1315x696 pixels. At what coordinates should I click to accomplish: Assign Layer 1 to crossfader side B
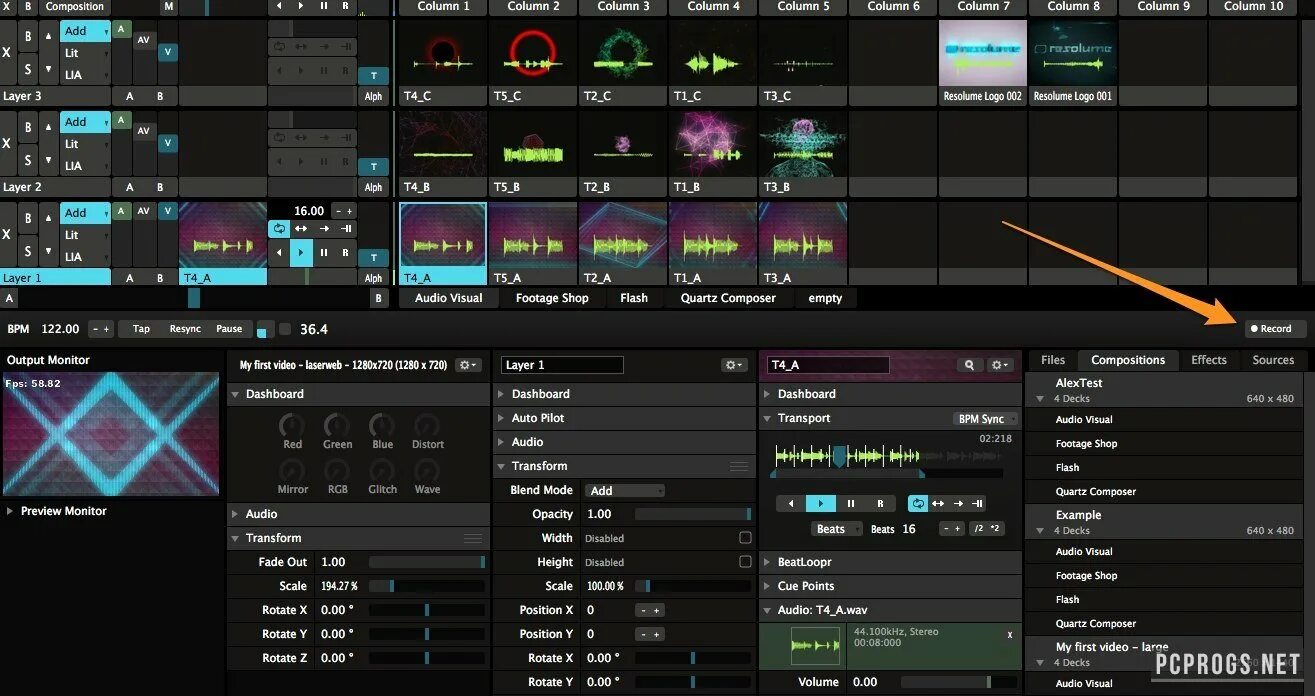coord(159,278)
